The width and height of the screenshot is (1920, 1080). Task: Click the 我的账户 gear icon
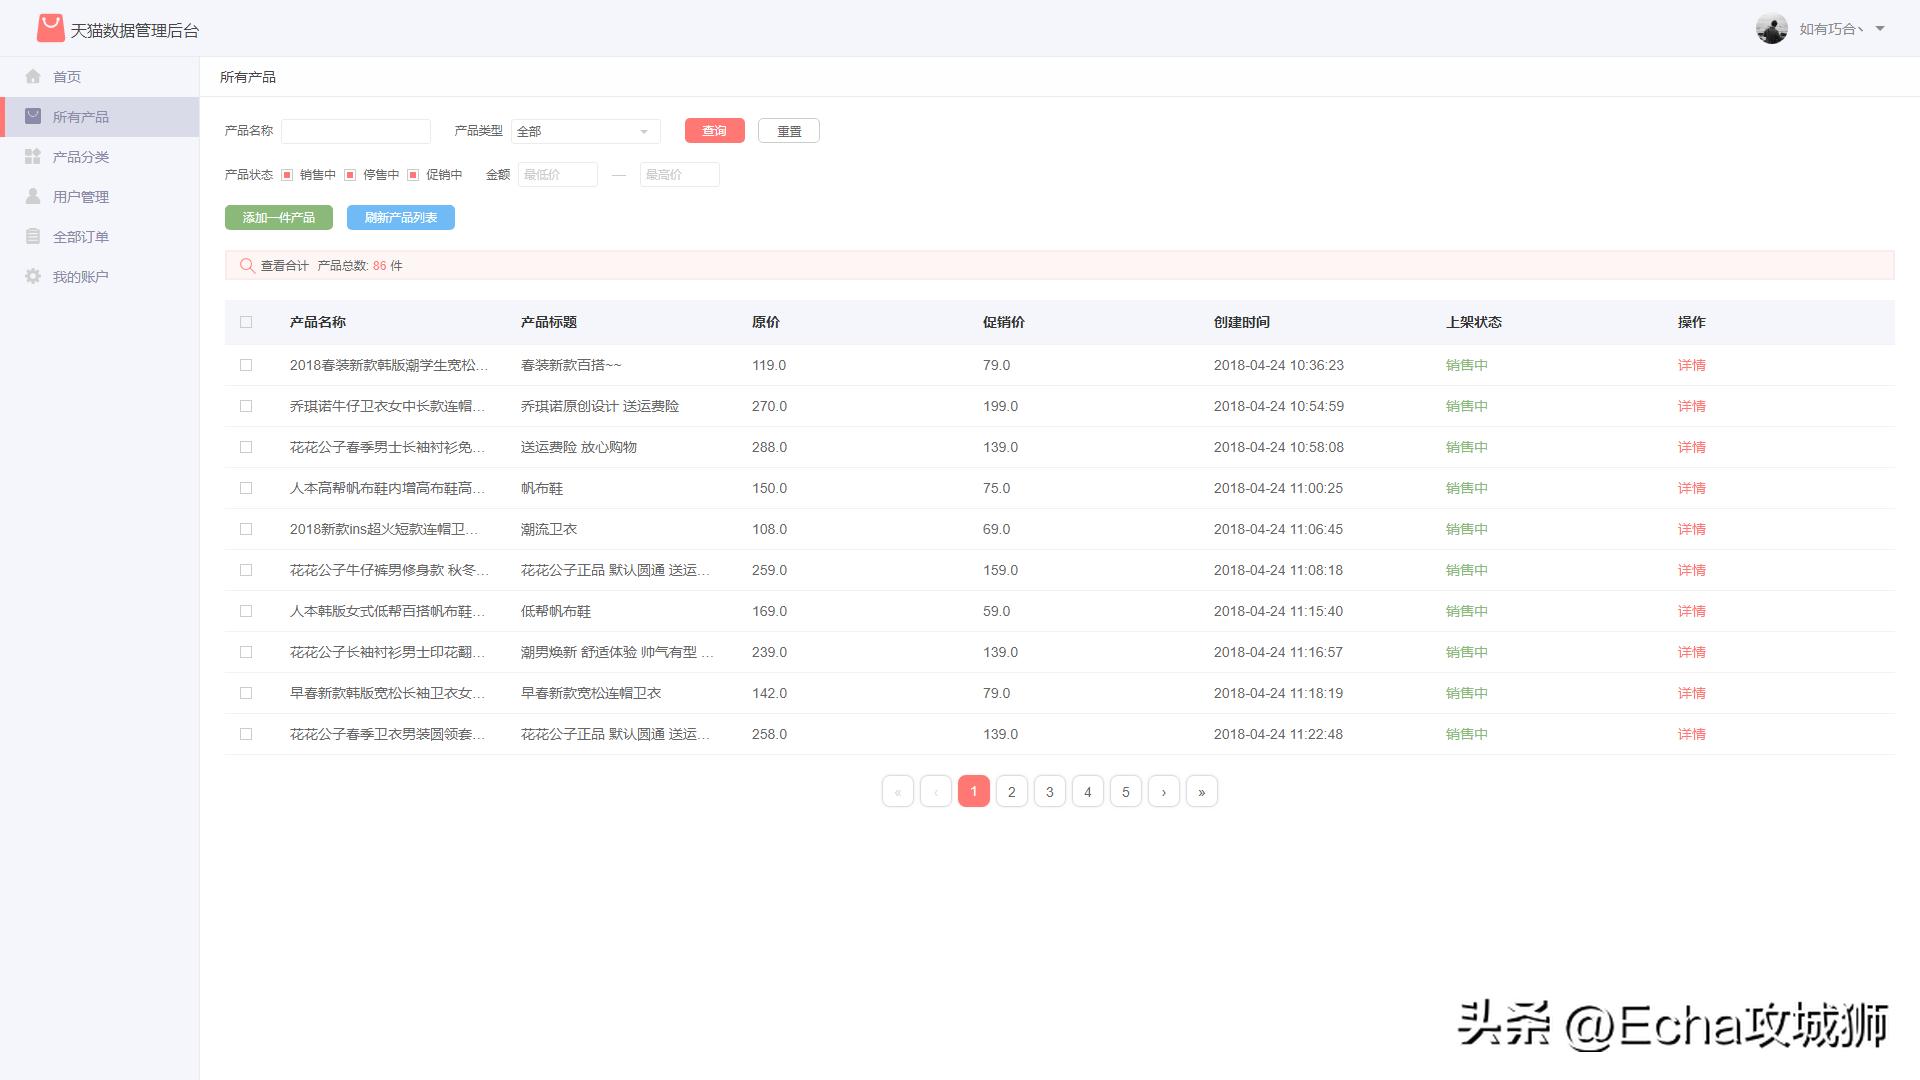pos(33,276)
